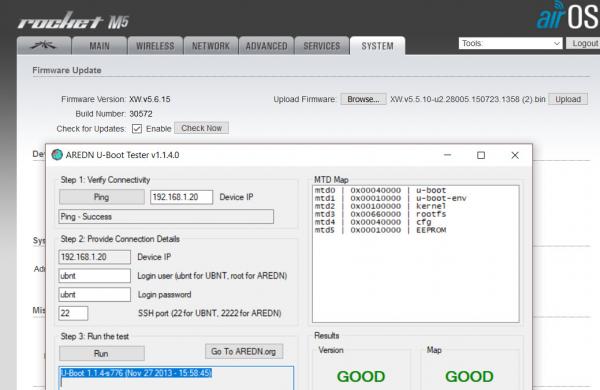Click the SSH port field
This screenshot has height=390, width=600.
(x=73, y=313)
